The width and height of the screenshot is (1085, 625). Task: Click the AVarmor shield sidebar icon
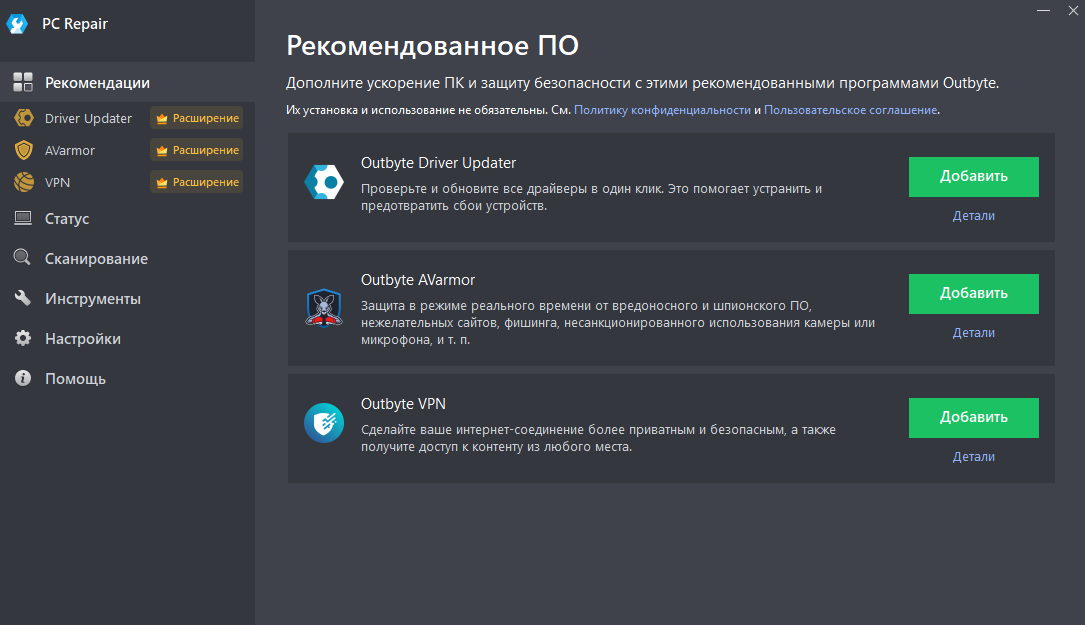[x=24, y=150]
